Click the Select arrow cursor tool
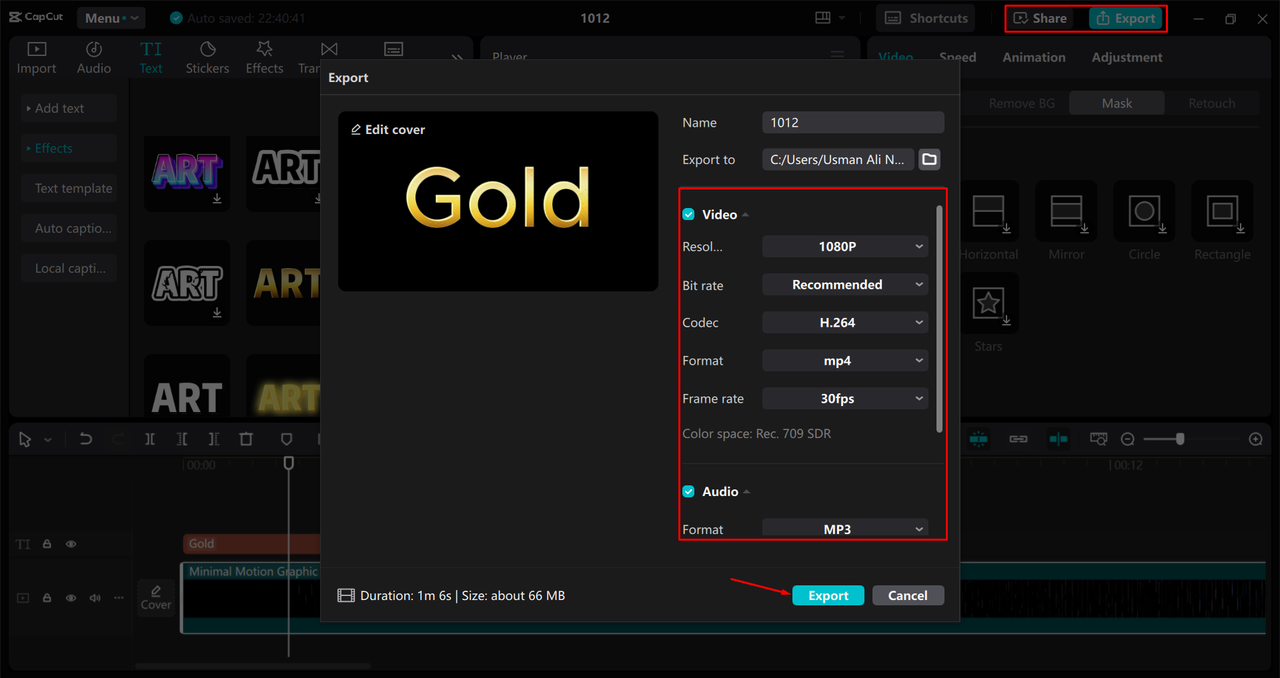The width and height of the screenshot is (1280, 678). pyautogui.click(x=25, y=439)
